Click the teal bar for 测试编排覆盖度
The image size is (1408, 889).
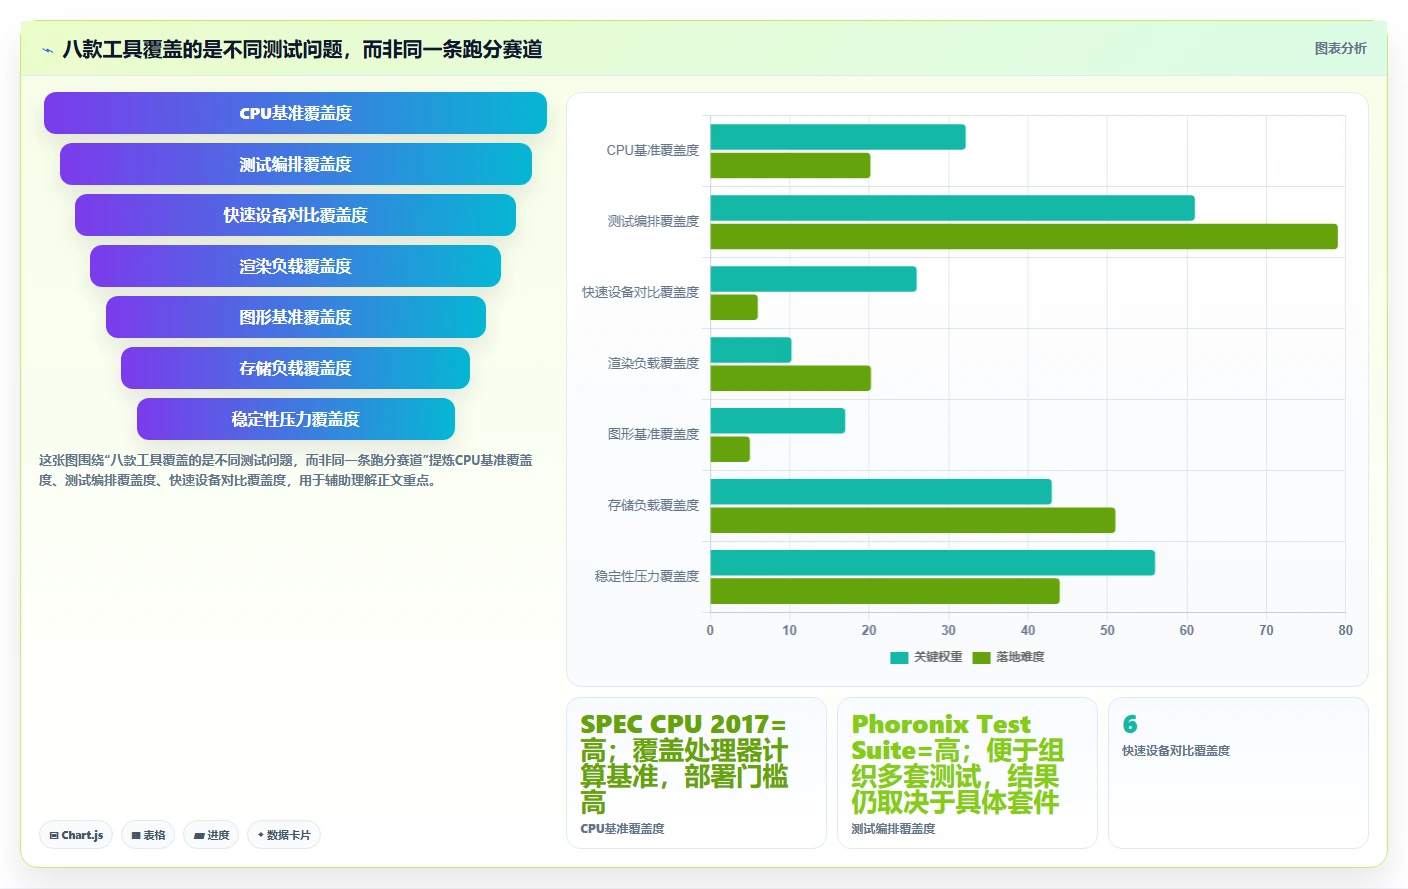point(952,208)
